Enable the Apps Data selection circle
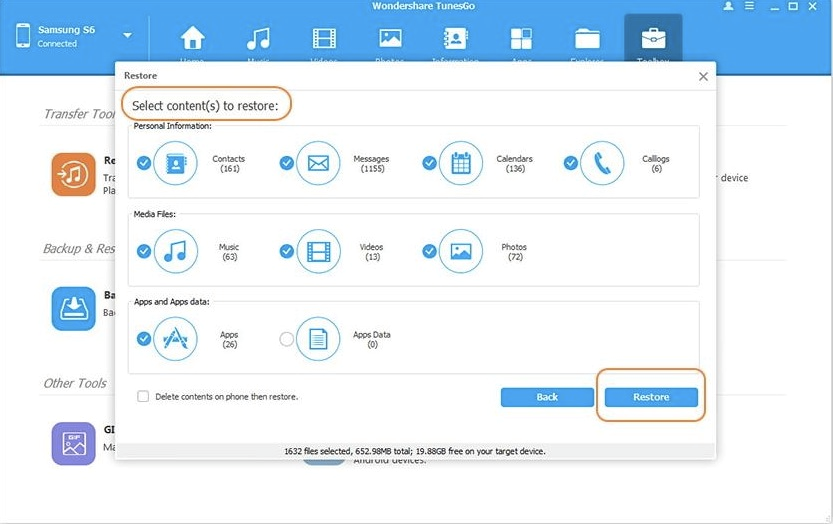 point(287,340)
